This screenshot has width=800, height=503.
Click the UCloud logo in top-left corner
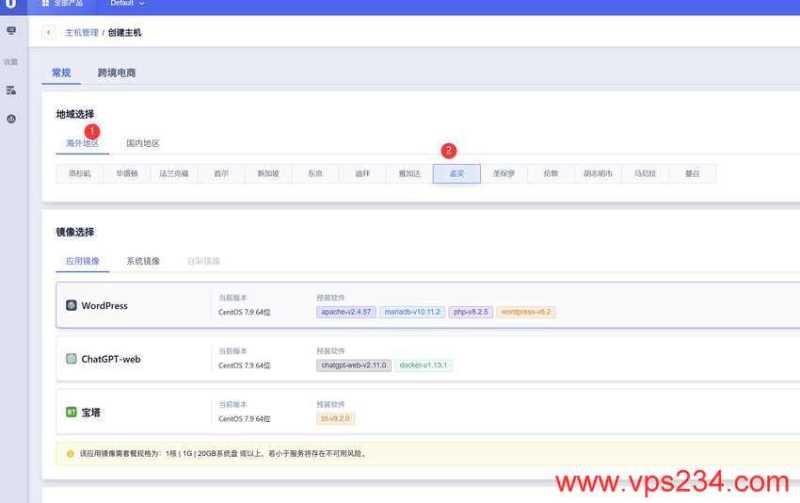10,4
